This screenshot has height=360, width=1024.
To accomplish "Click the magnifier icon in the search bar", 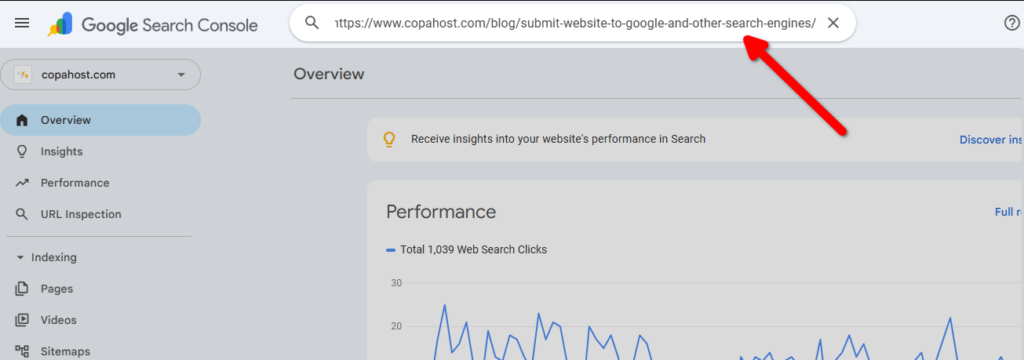I will coord(312,23).
